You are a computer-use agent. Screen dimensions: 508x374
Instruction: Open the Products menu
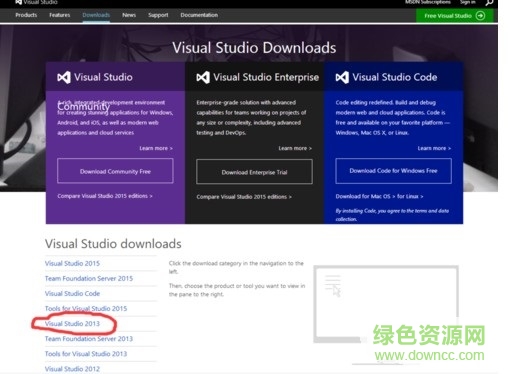point(26,15)
